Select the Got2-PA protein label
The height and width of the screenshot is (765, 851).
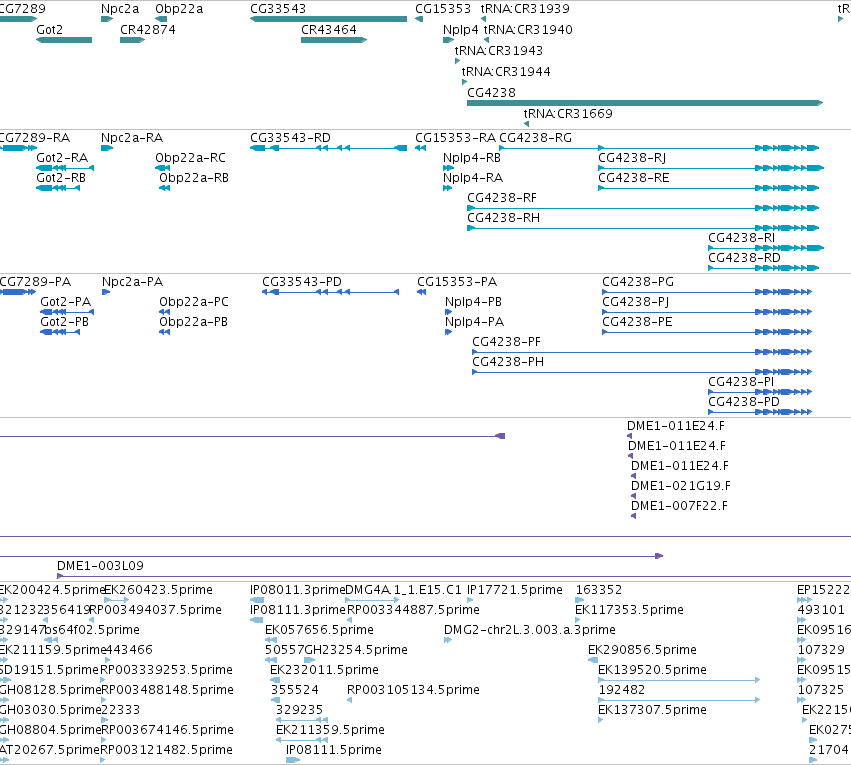pos(66,302)
